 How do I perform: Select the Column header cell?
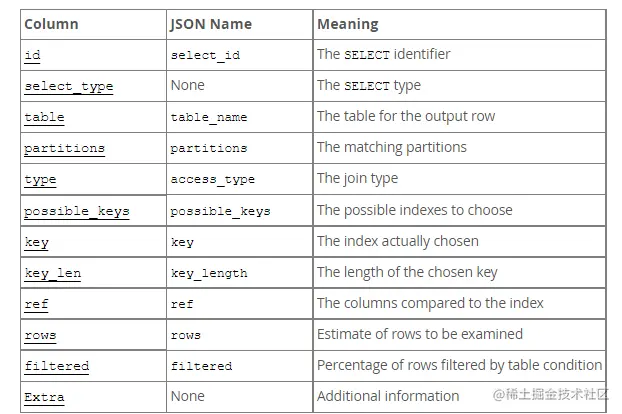click(93, 24)
